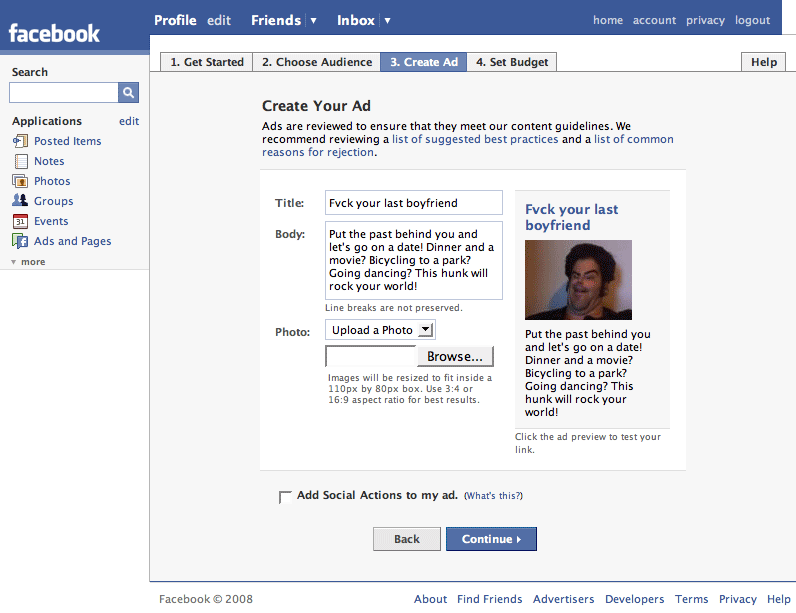Open the Profile menu item
The height and width of the screenshot is (613, 796).
[x=175, y=20]
